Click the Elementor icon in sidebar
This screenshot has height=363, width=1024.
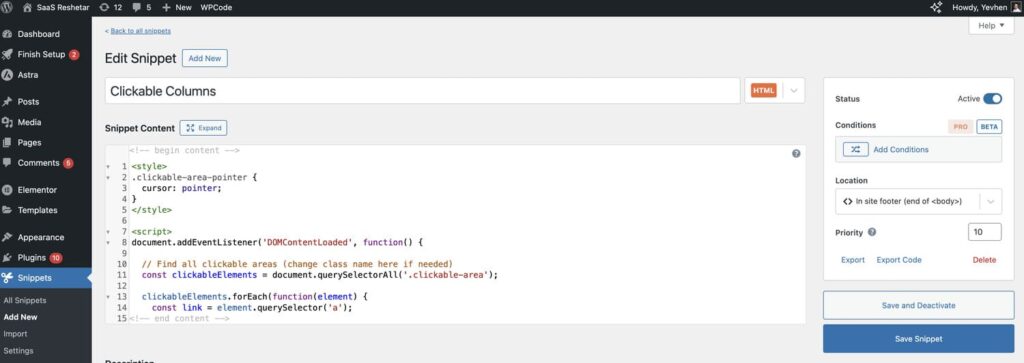pyautogui.click(x=7, y=190)
